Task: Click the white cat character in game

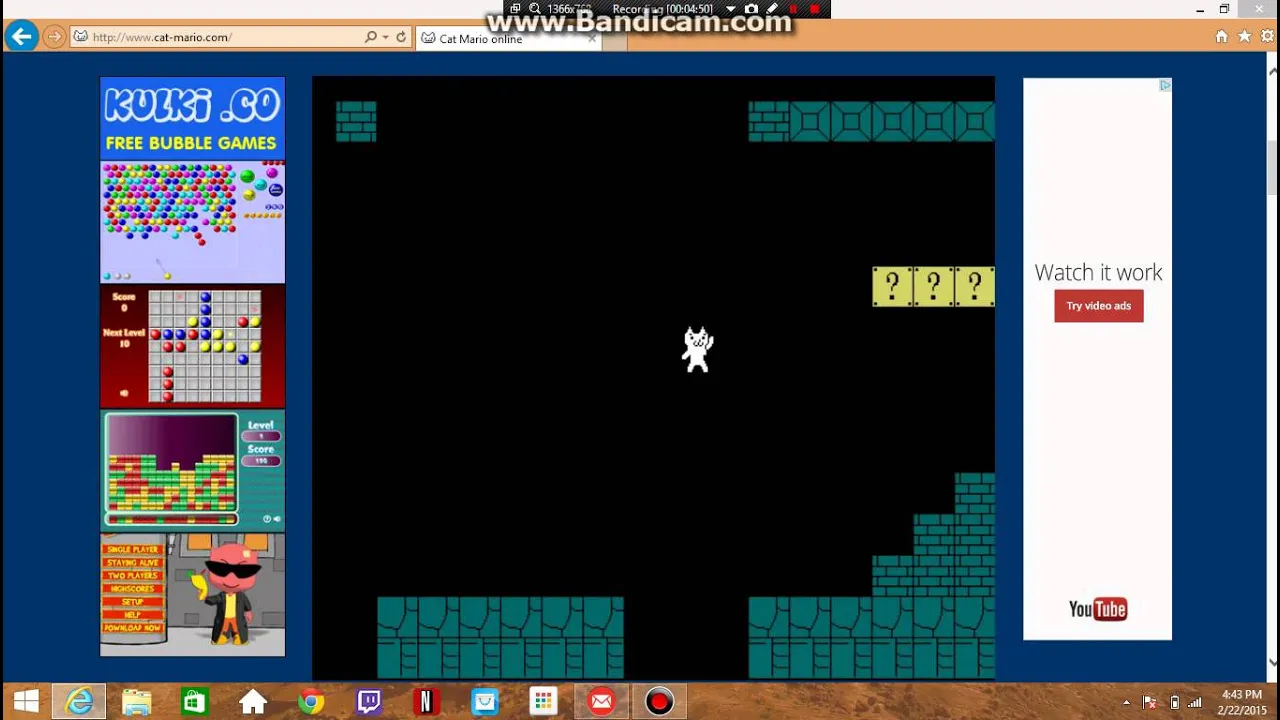Action: click(x=697, y=350)
